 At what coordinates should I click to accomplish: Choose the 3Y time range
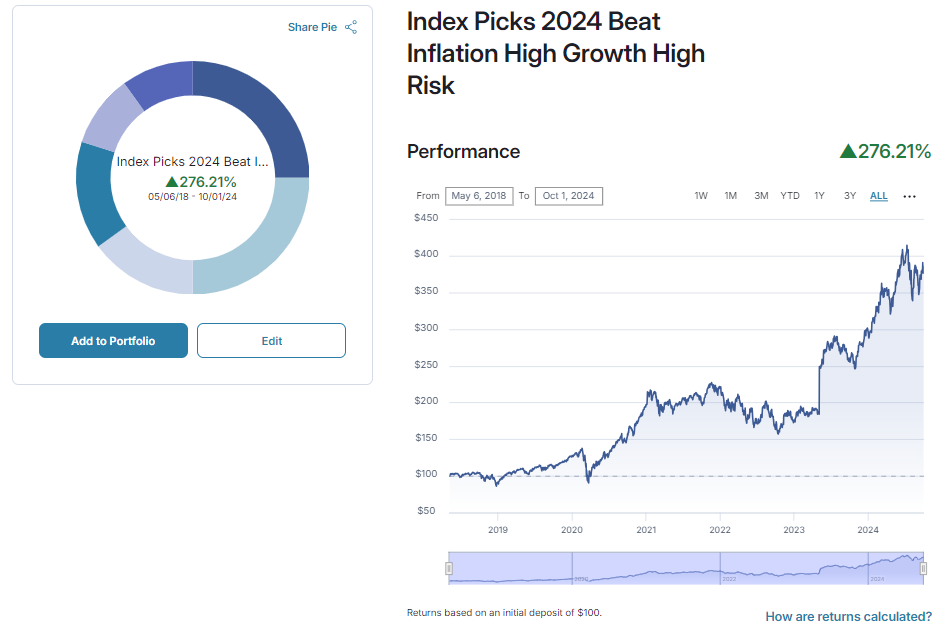pyautogui.click(x=850, y=196)
